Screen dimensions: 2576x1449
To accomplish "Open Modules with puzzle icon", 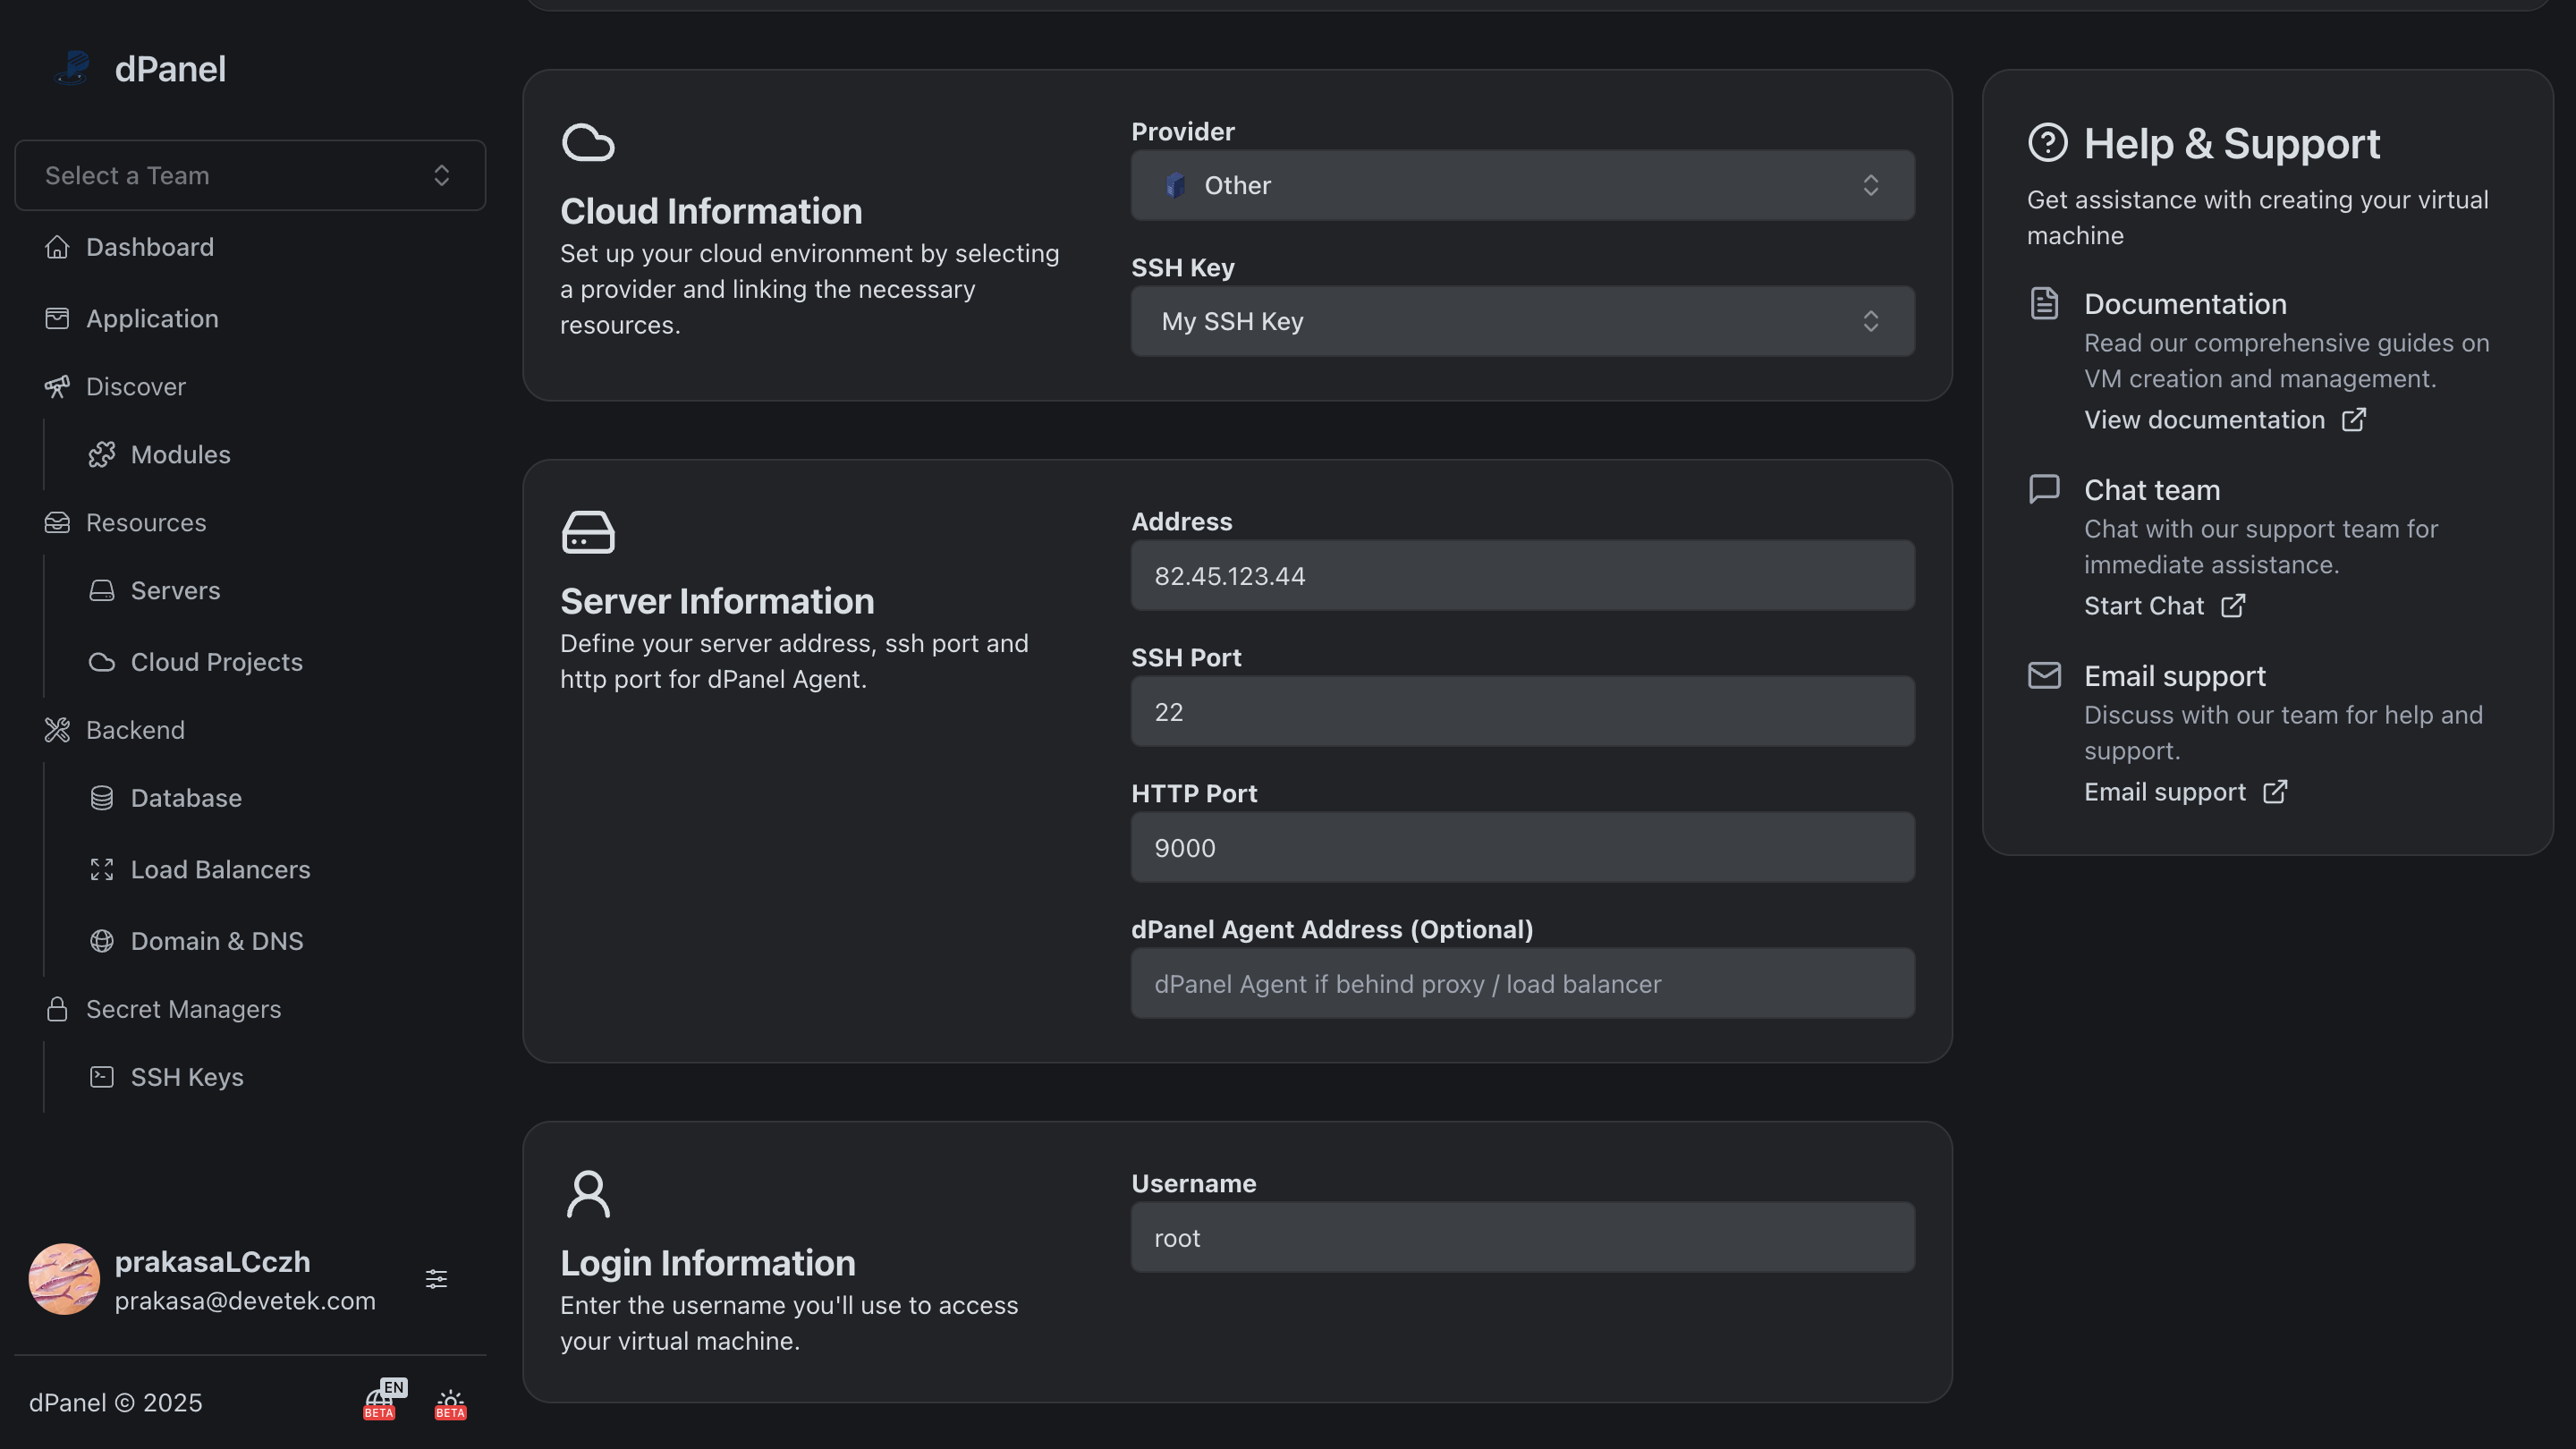I will tap(180, 454).
